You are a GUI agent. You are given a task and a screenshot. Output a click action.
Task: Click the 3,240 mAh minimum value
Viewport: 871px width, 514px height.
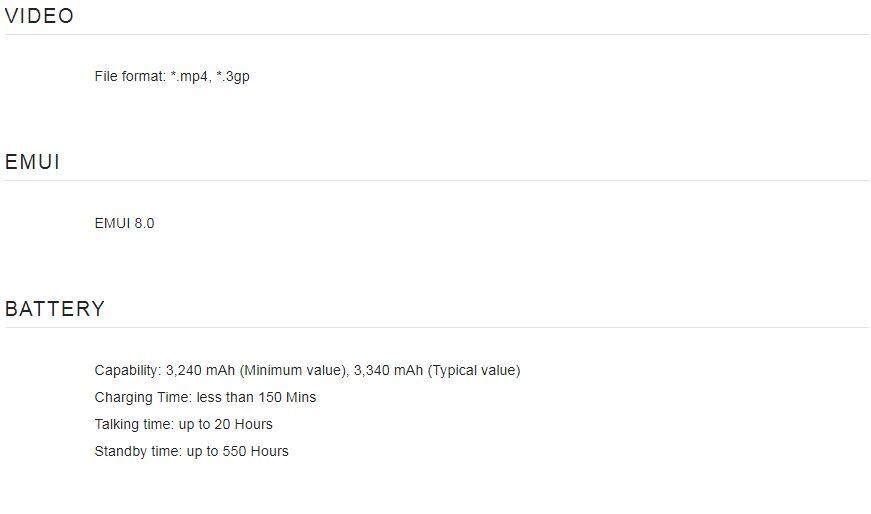pos(201,371)
